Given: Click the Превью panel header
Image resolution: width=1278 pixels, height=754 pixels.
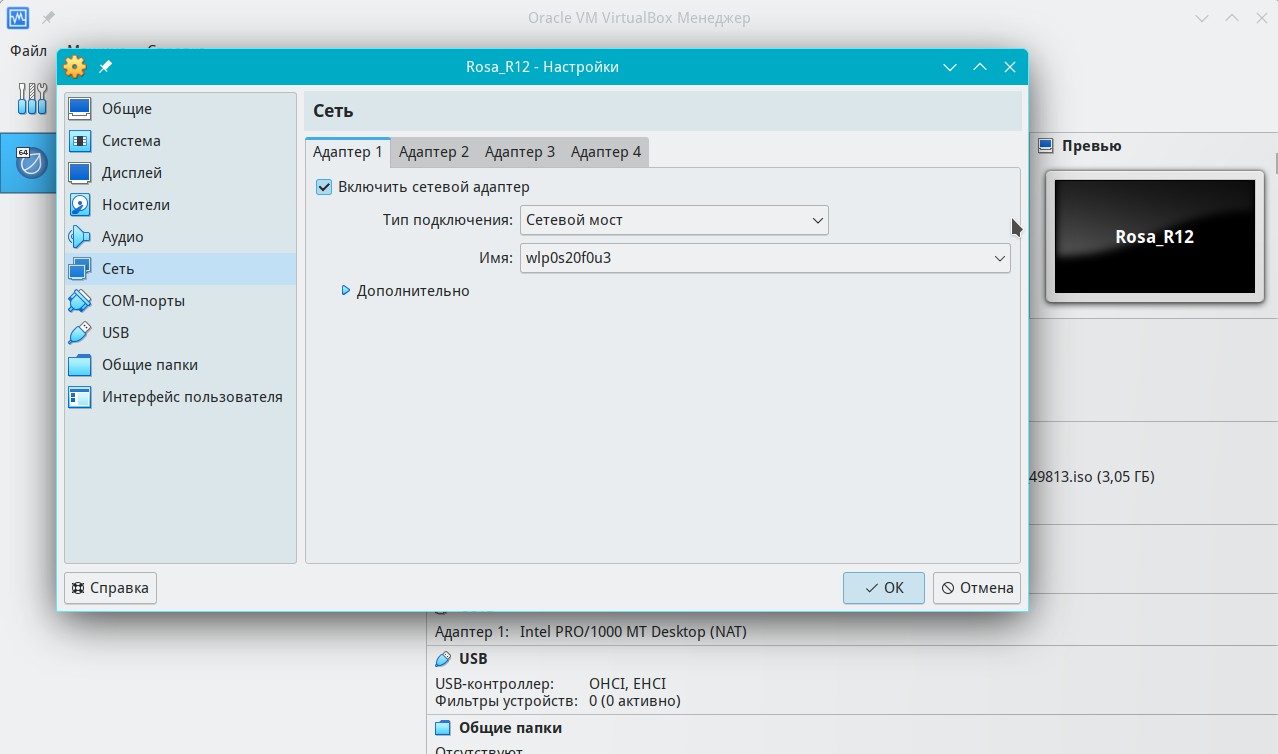Looking at the screenshot, I should [x=1091, y=146].
